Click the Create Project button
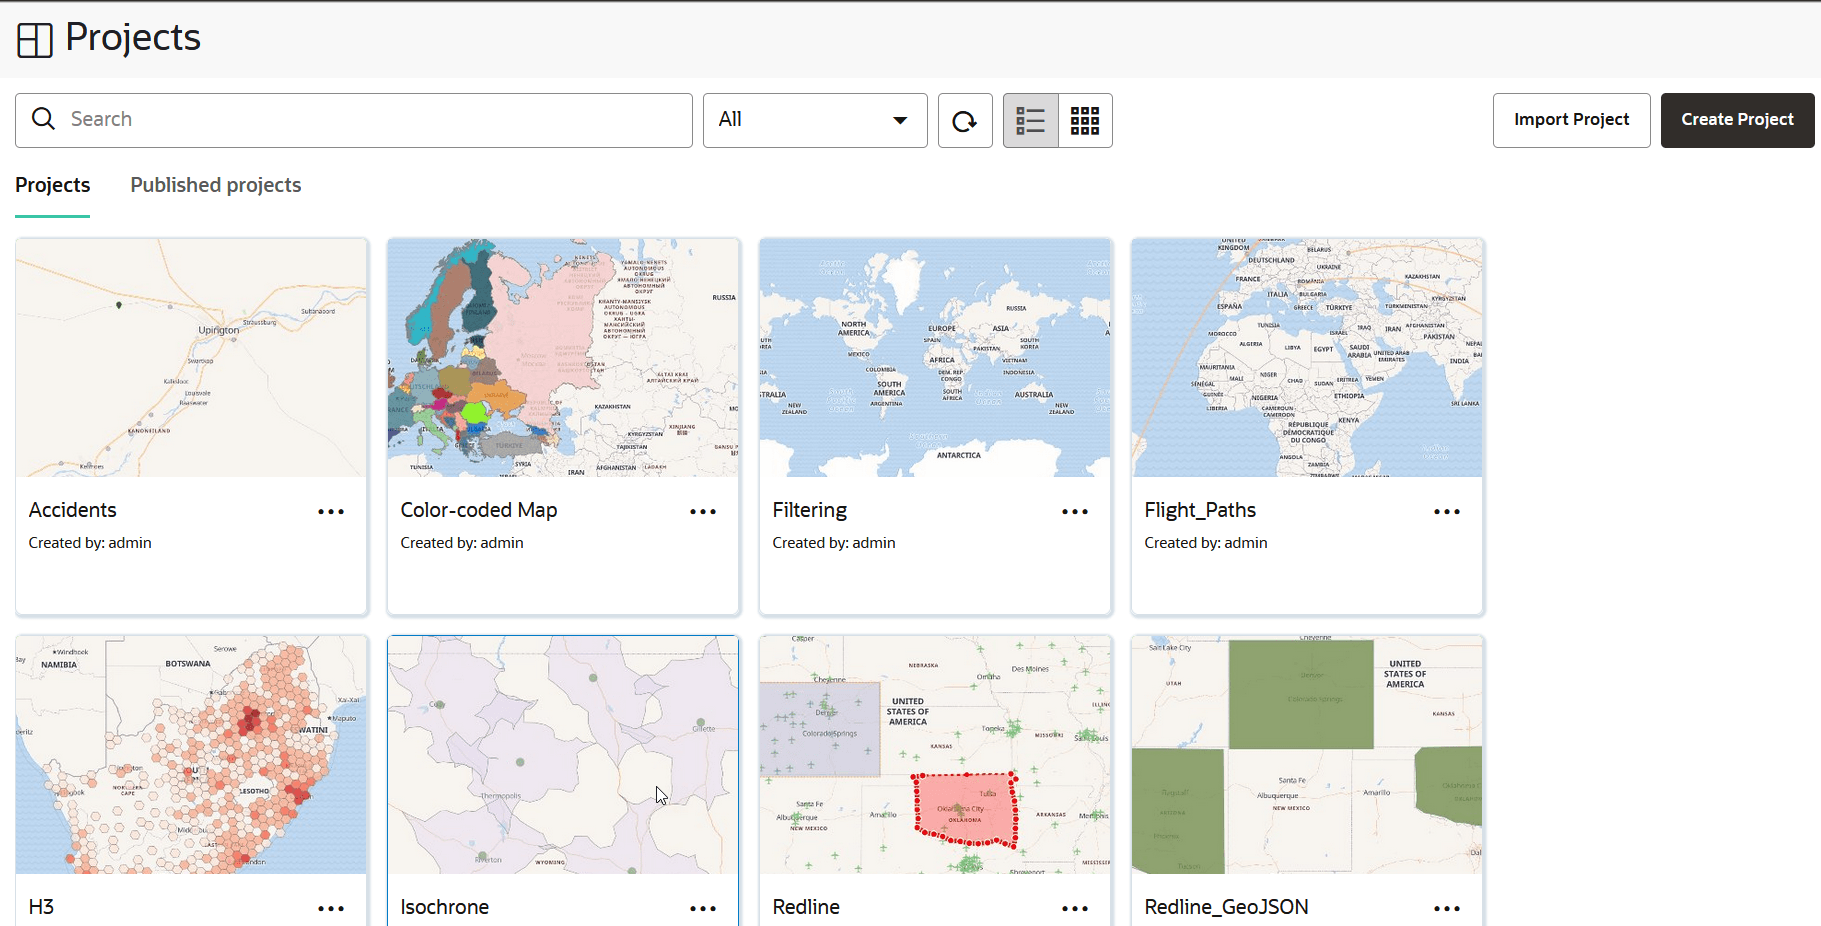This screenshot has width=1821, height=926. coord(1737,120)
